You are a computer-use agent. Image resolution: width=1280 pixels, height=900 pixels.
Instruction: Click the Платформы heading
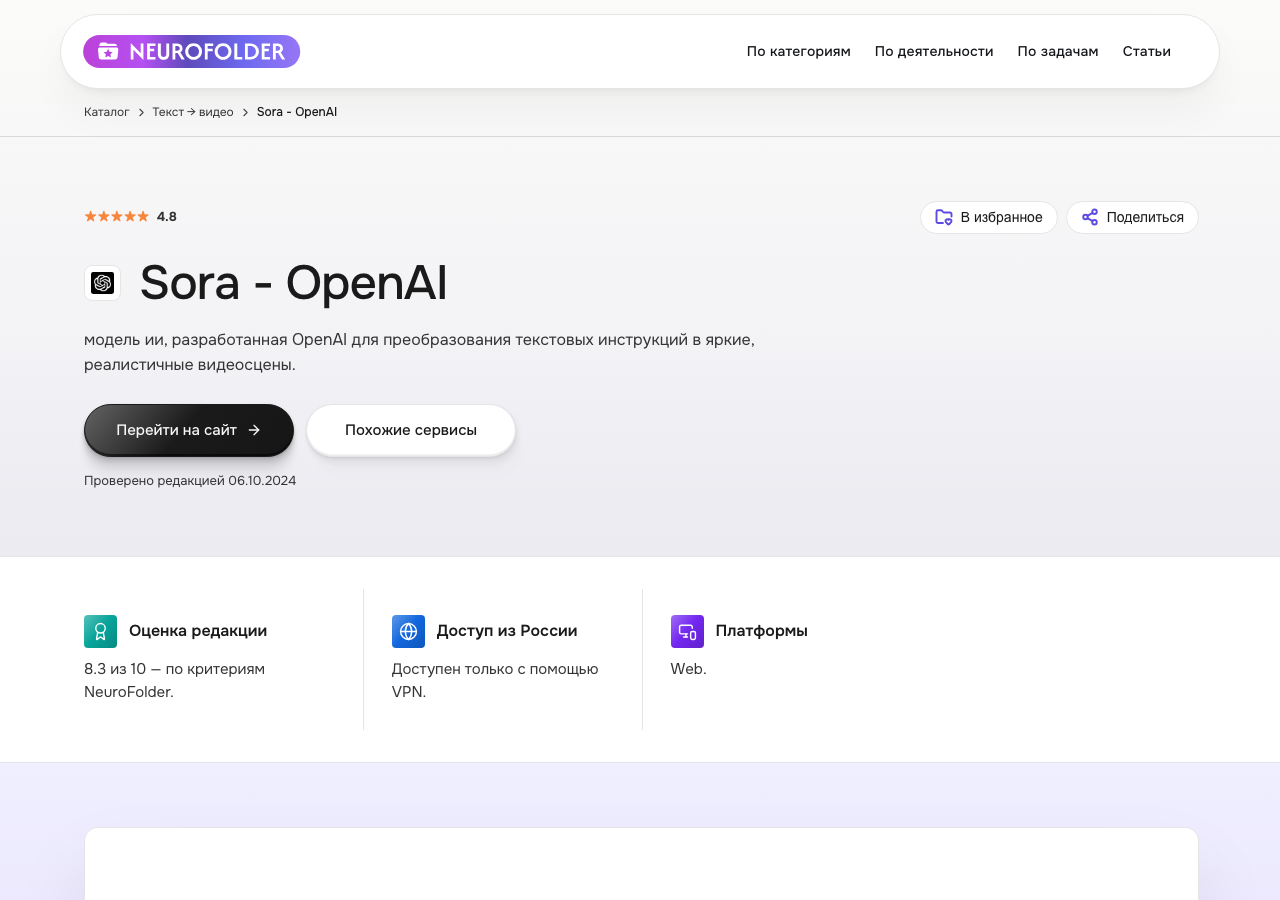(x=762, y=631)
